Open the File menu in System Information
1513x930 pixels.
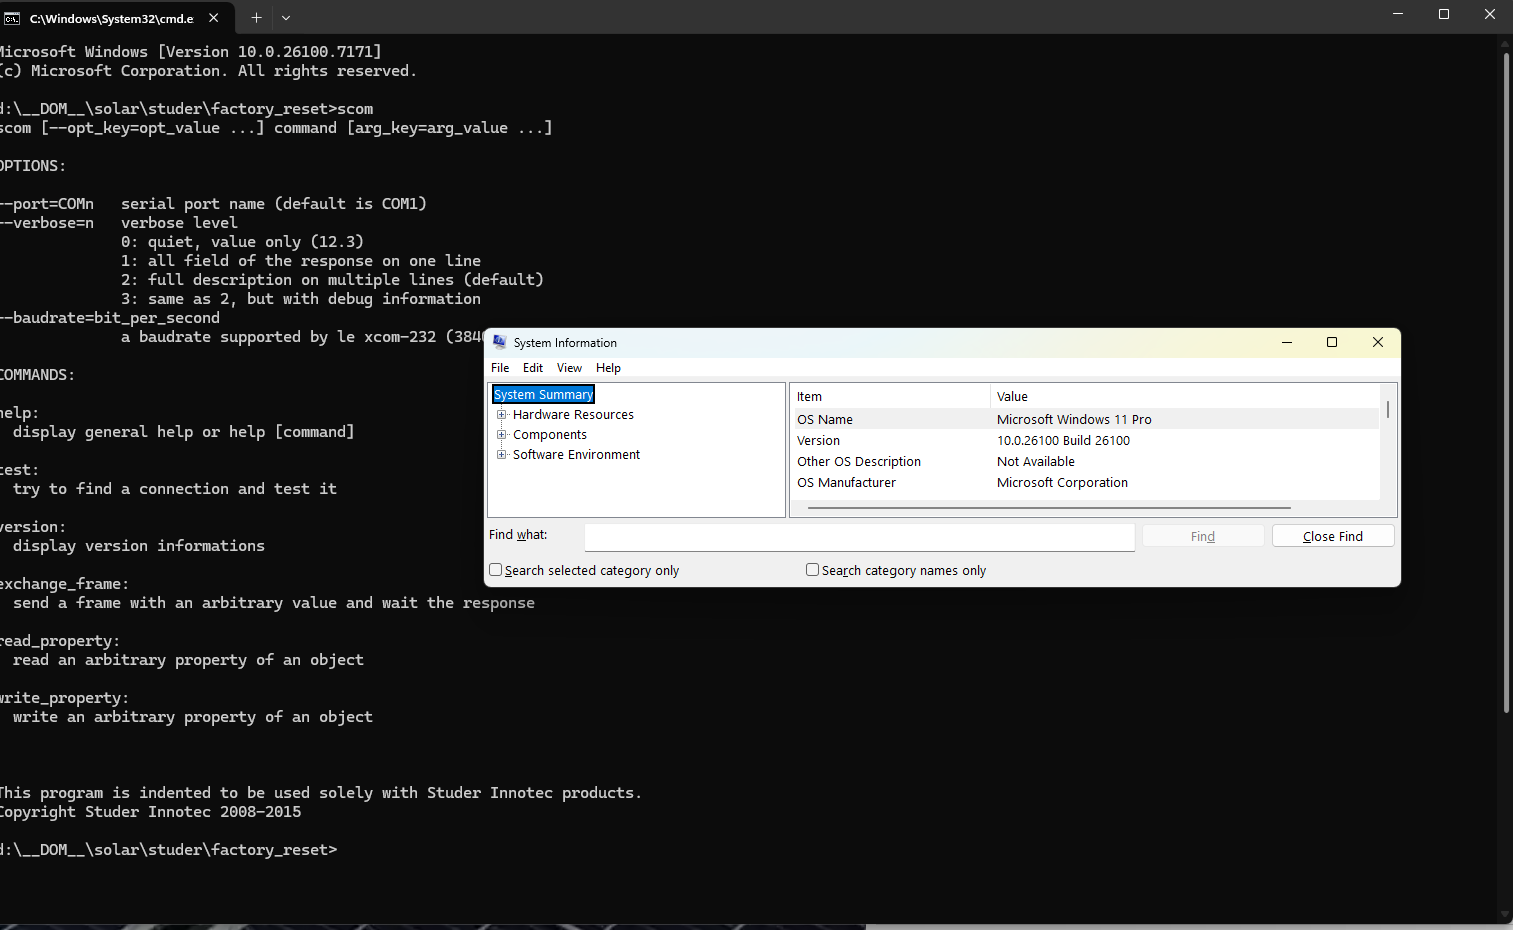click(500, 368)
